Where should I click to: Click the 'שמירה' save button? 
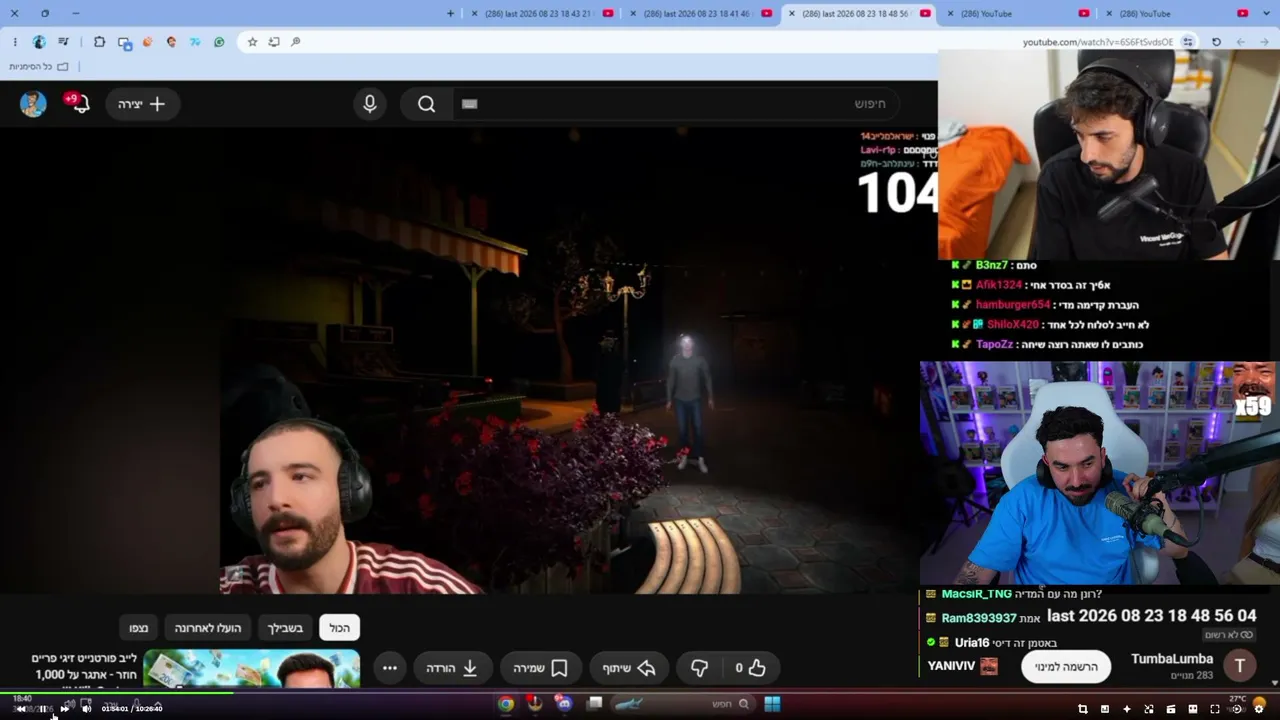540,668
